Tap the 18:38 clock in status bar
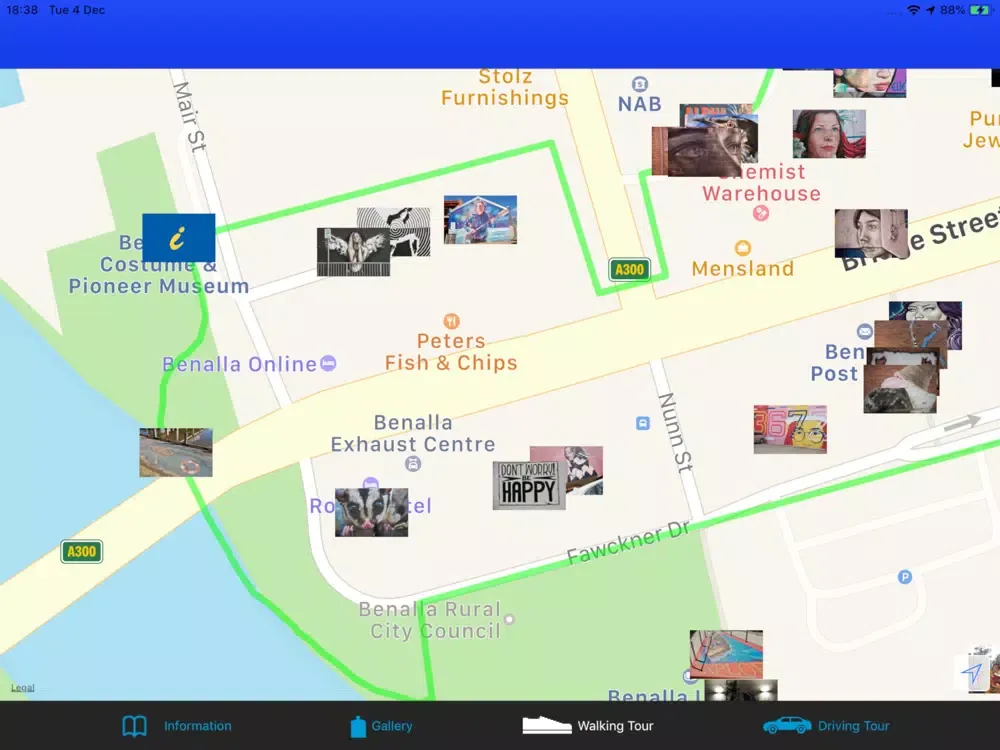The image size is (1000, 750). pos(22,10)
